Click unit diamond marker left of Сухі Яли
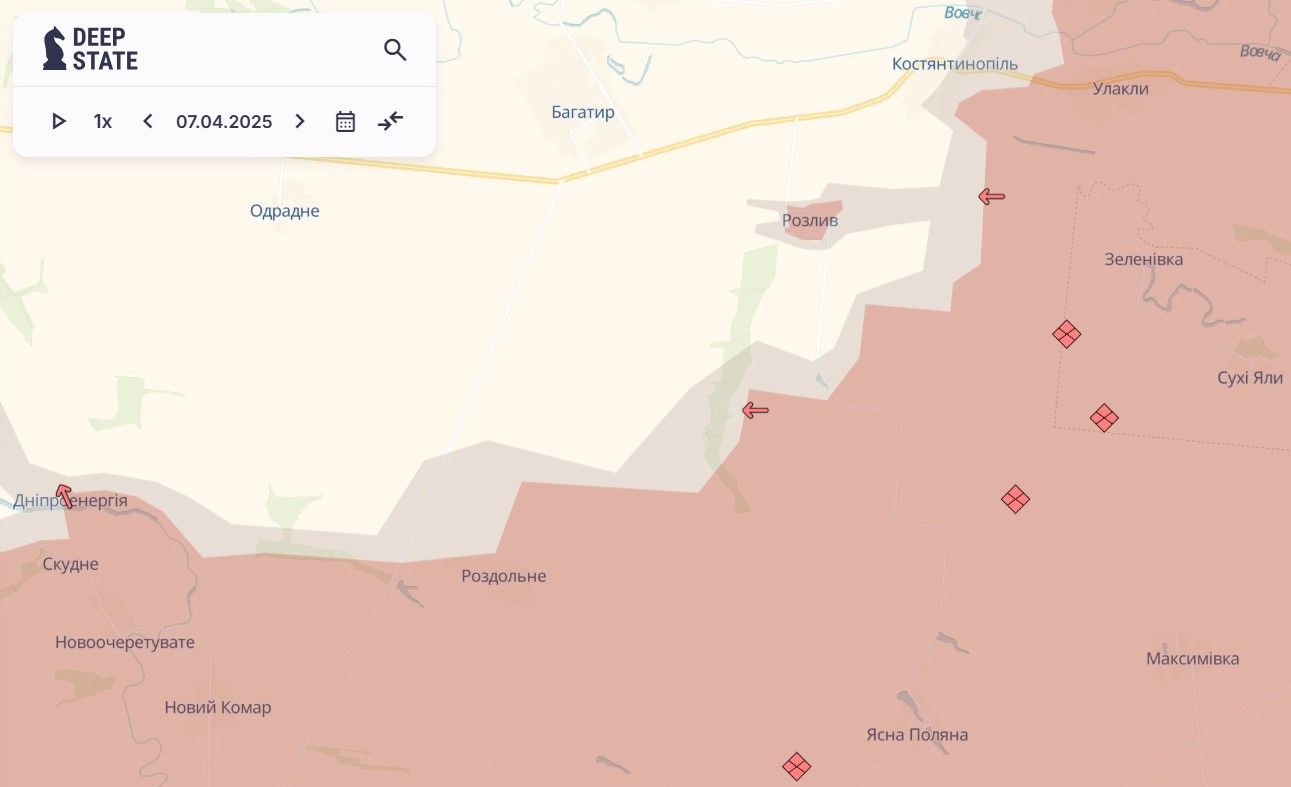 (1104, 417)
